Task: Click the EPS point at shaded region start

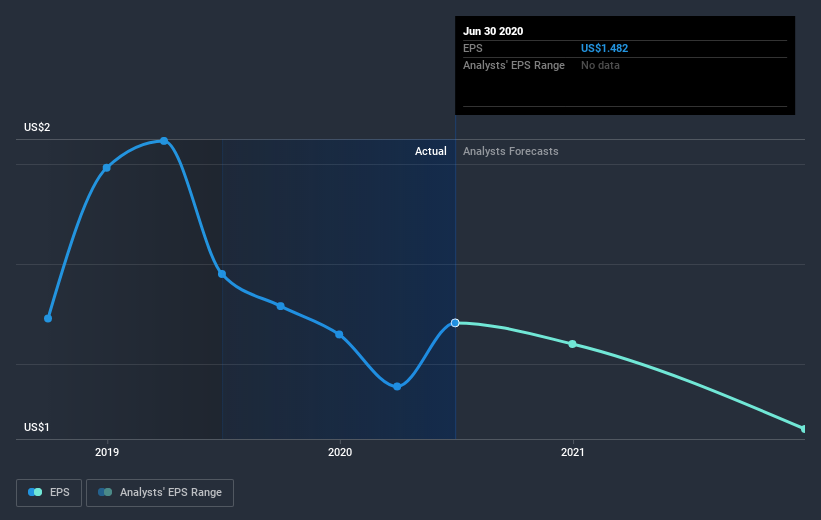Action: tap(222, 274)
